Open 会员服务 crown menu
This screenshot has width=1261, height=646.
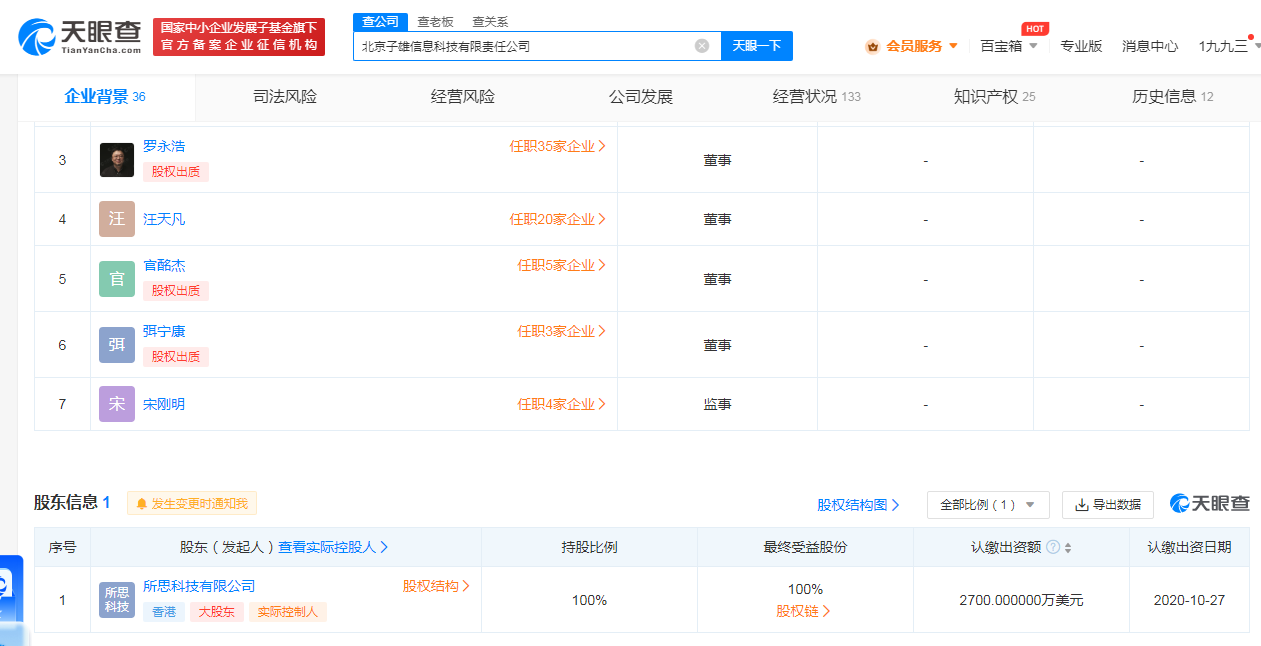coord(911,46)
